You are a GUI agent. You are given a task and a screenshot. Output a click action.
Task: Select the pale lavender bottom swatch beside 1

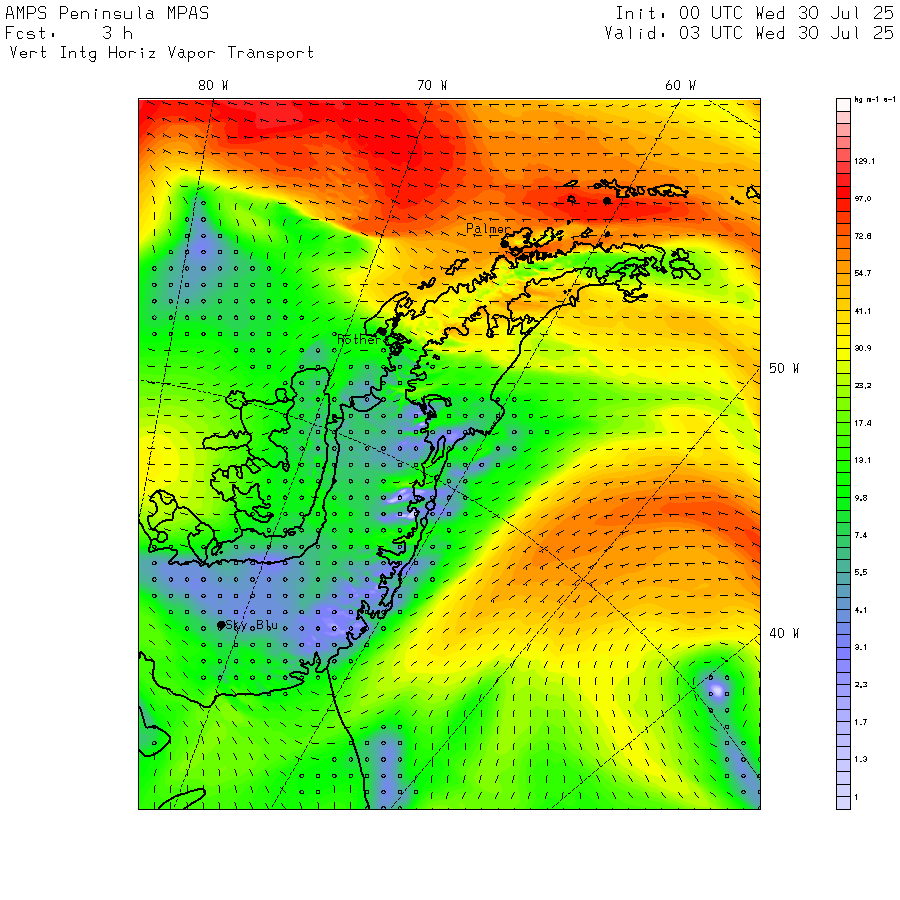(843, 803)
